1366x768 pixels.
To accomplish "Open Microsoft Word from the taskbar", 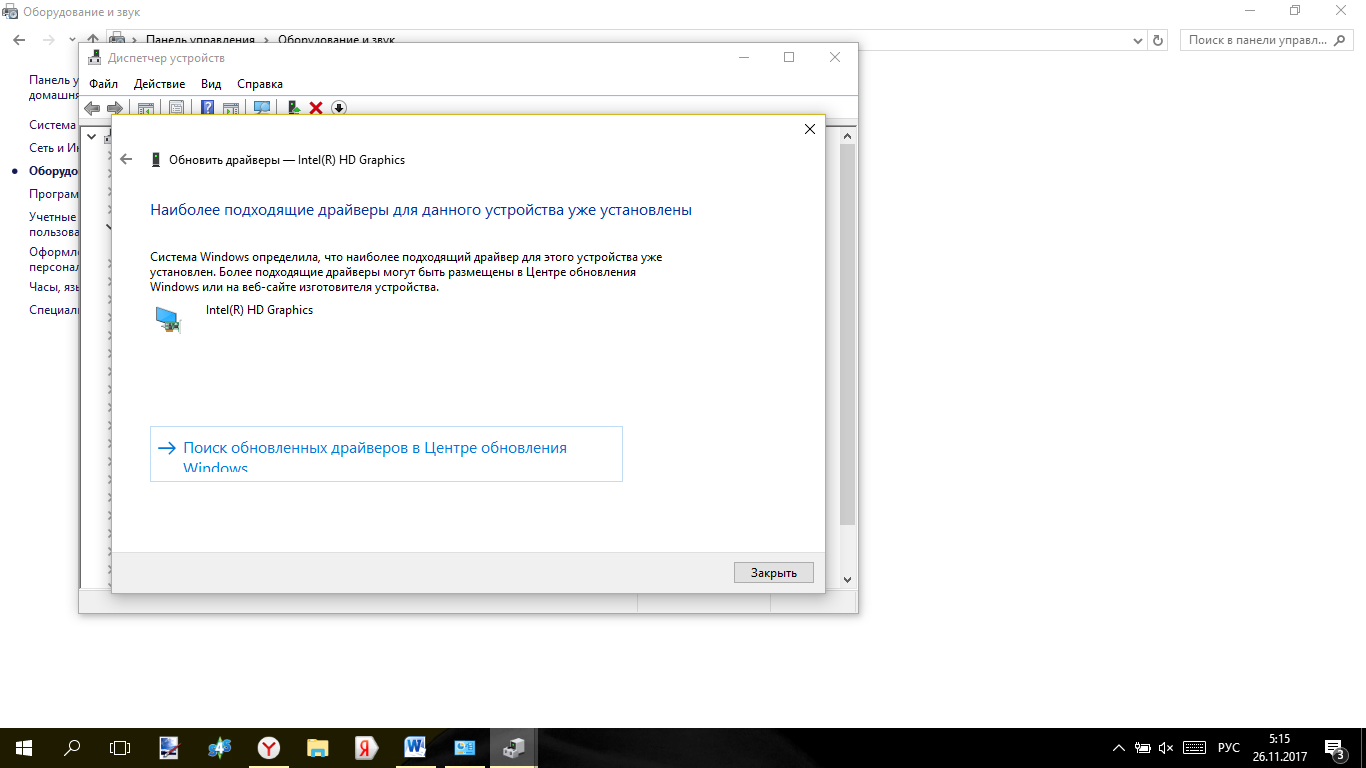I will coord(415,747).
